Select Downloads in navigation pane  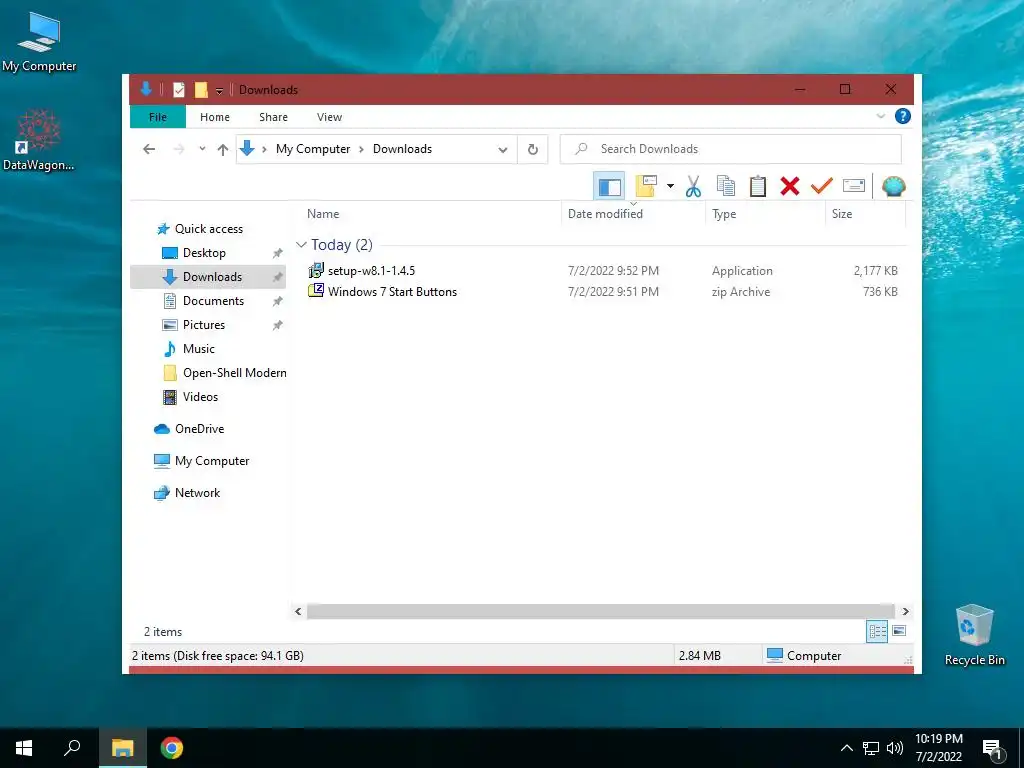pyautogui.click(x=212, y=277)
